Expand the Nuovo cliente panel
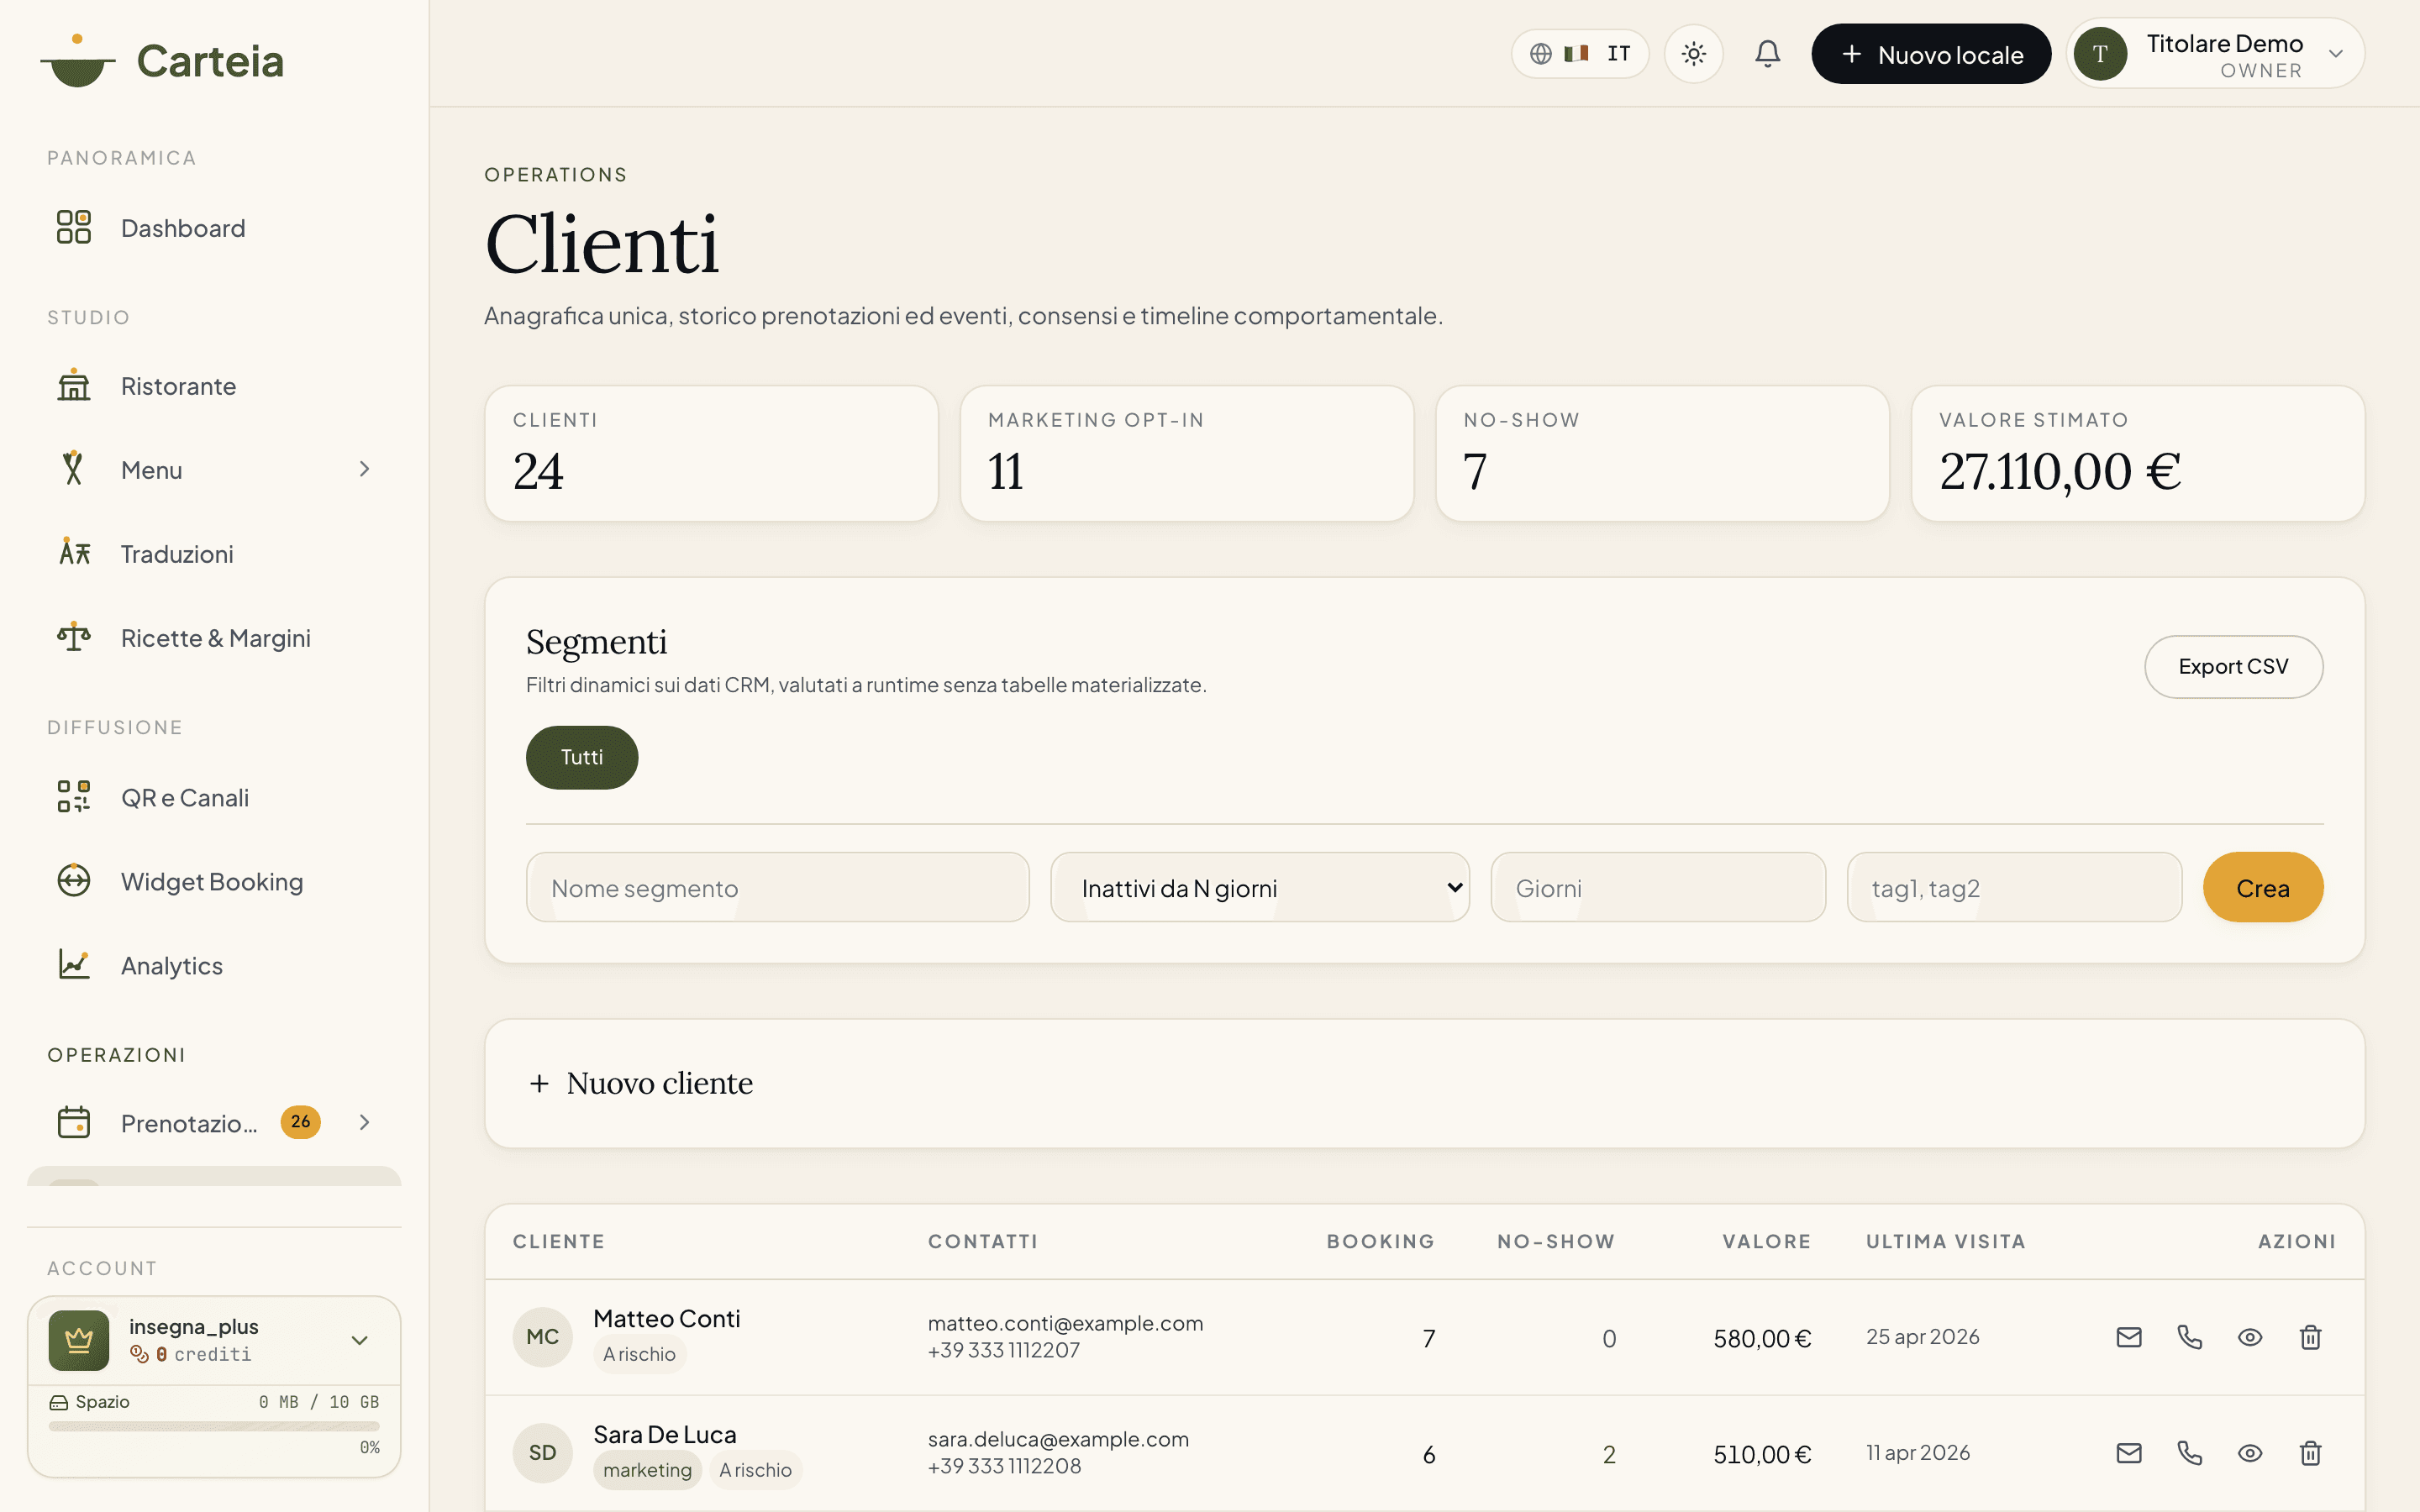The width and height of the screenshot is (2420, 1512). click(x=1424, y=1083)
